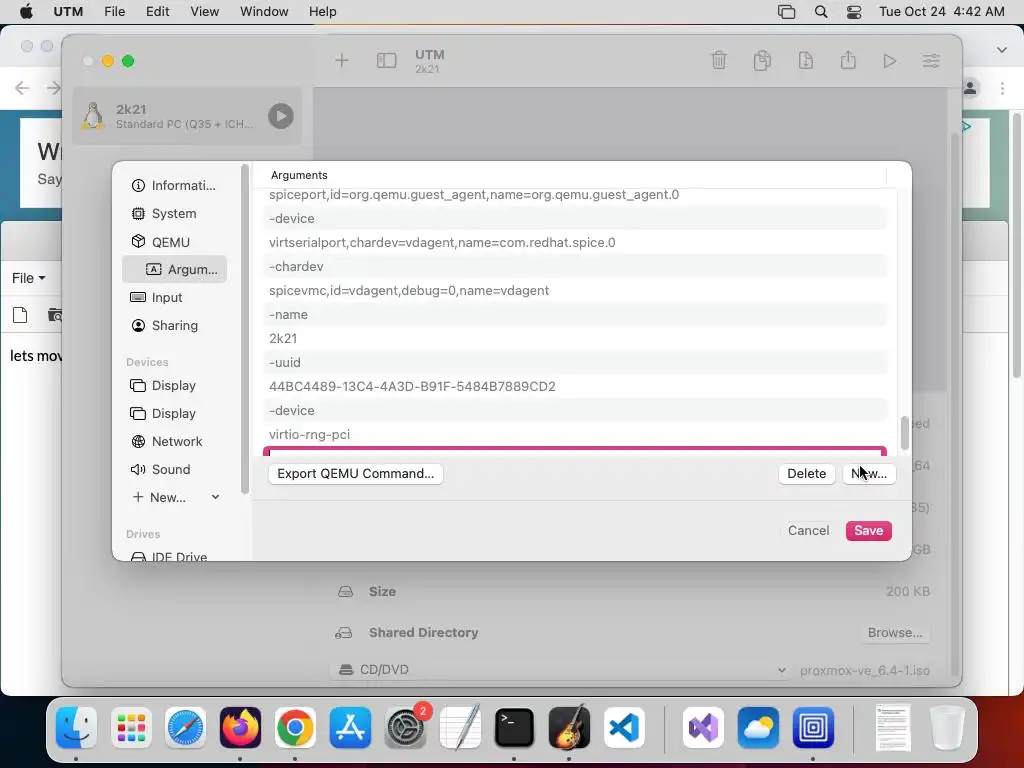The width and height of the screenshot is (1024, 768).
Task: Add a new argument with New…
Action: click(x=869, y=473)
